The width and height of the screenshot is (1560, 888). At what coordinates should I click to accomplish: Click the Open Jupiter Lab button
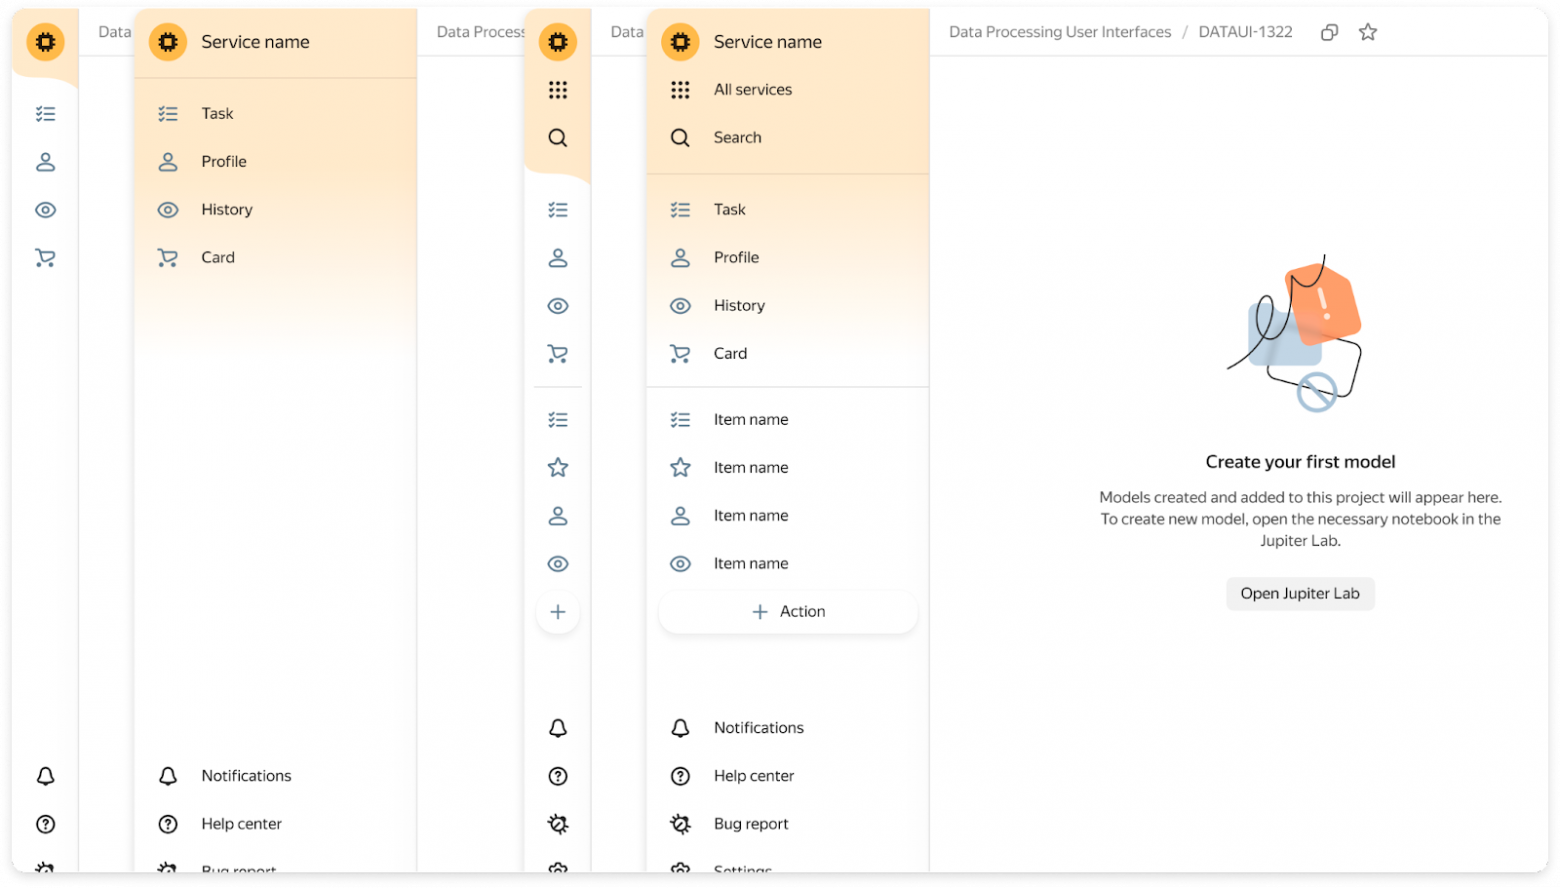[x=1300, y=594]
